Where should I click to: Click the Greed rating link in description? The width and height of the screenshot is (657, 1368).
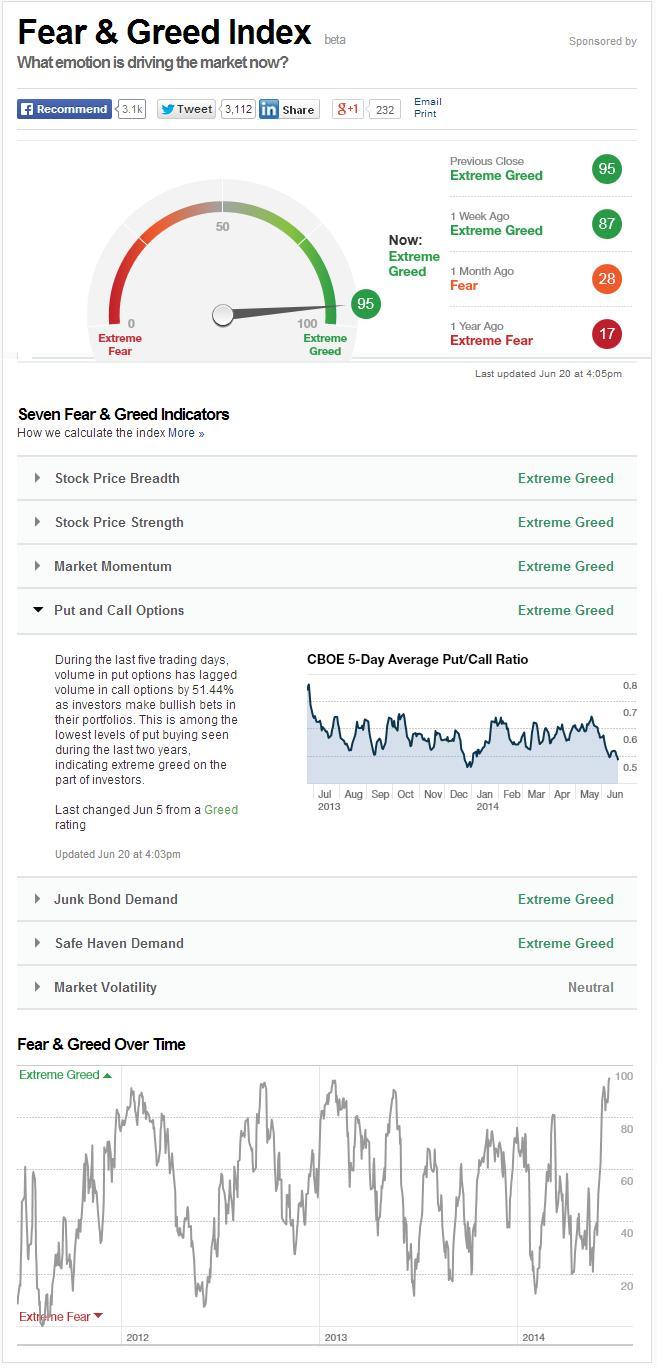pyautogui.click(x=221, y=810)
